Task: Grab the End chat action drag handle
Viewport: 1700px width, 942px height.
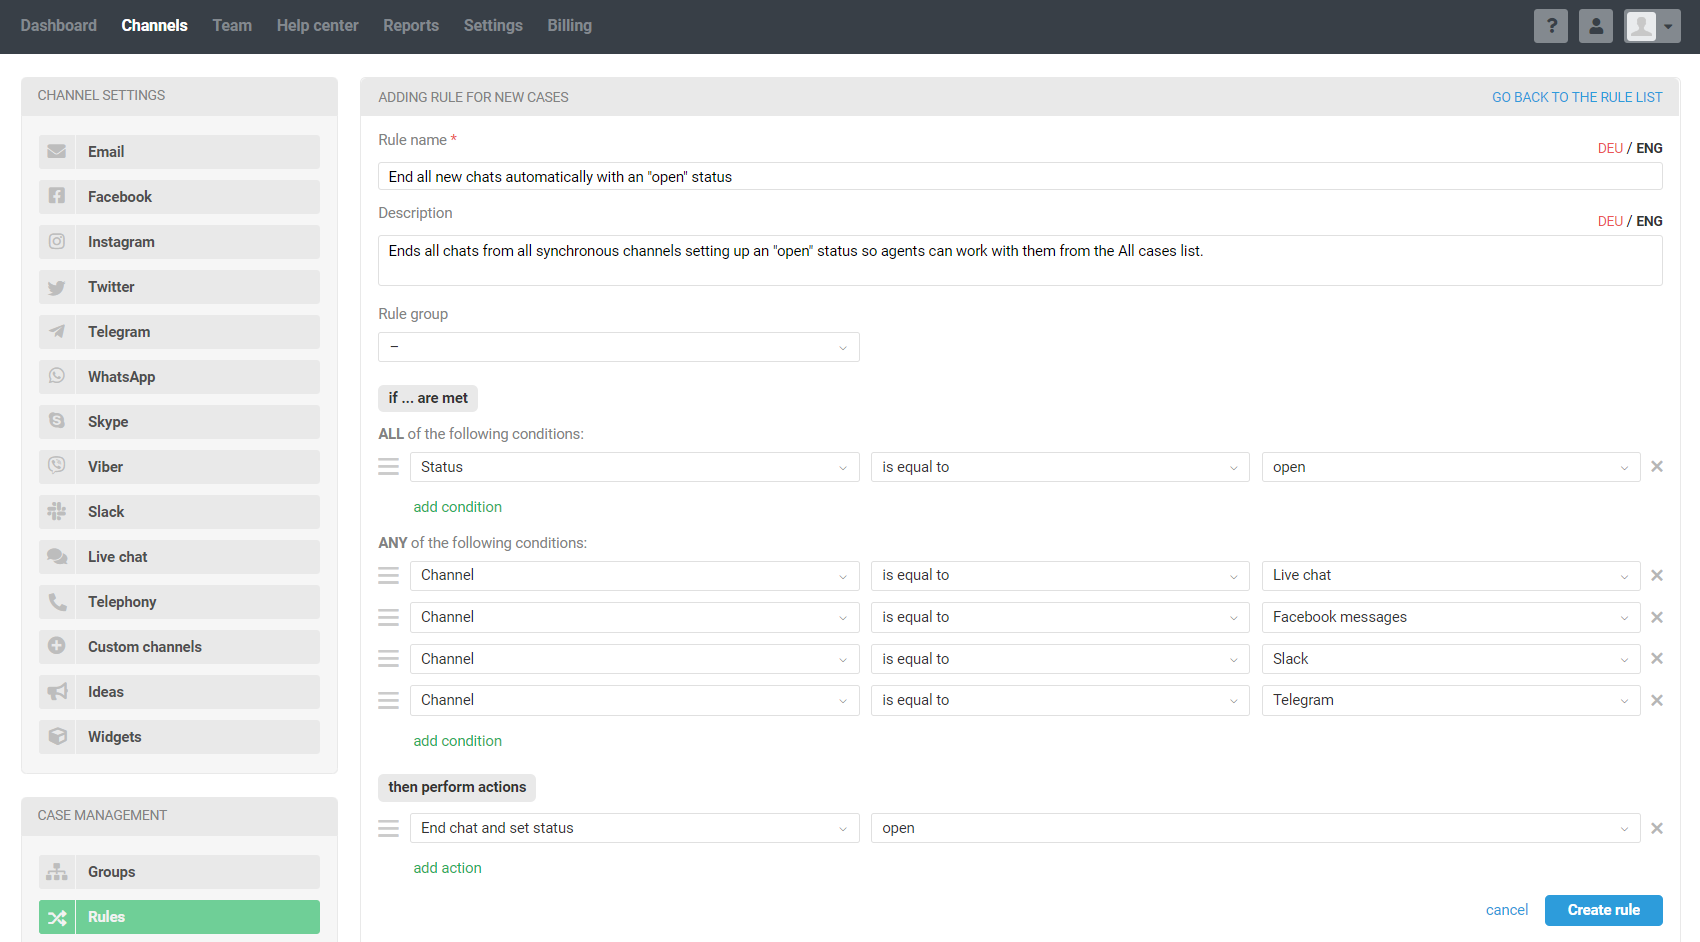Action: [x=388, y=829]
